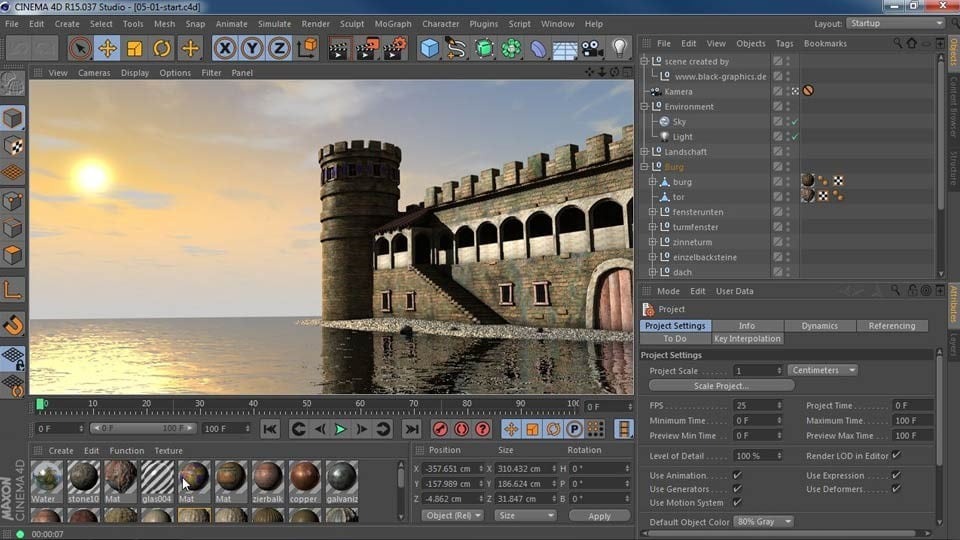Toggle X axis lock
The image size is (960, 540).
(x=225, y=48)
